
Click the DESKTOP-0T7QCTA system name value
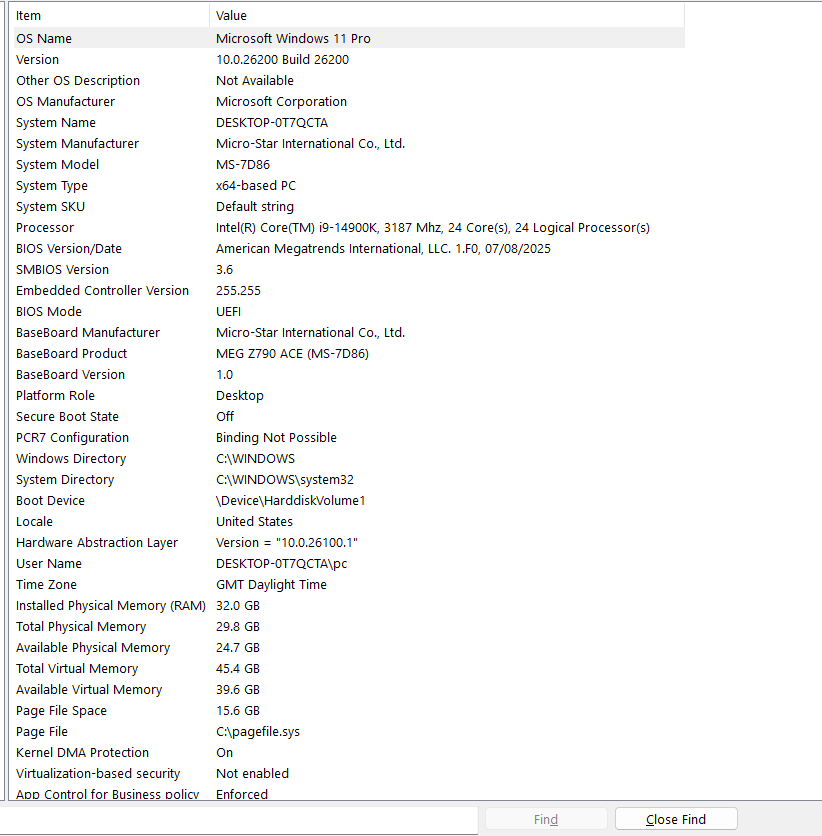(271, 123)
